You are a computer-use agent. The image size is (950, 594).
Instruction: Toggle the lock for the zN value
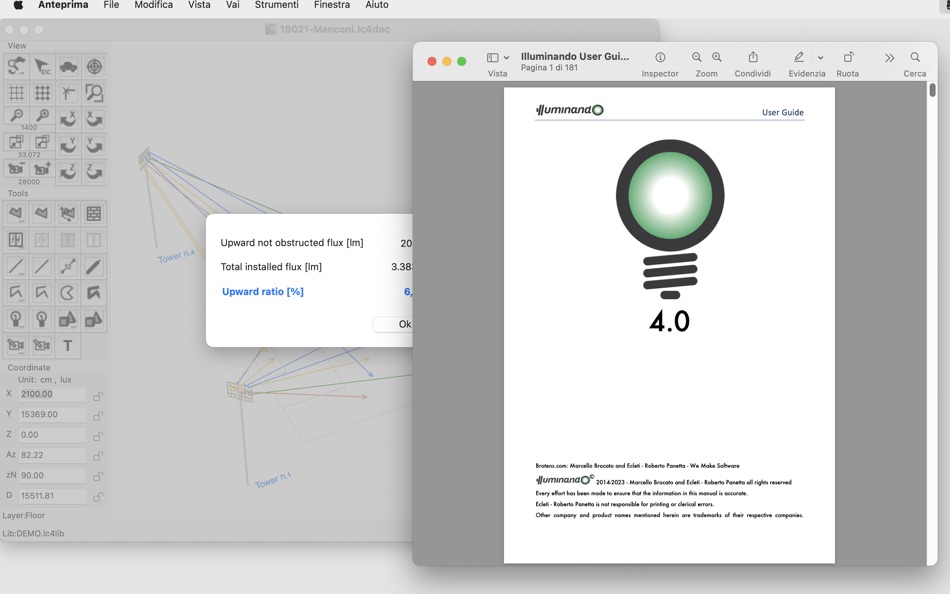pos(97,476)
